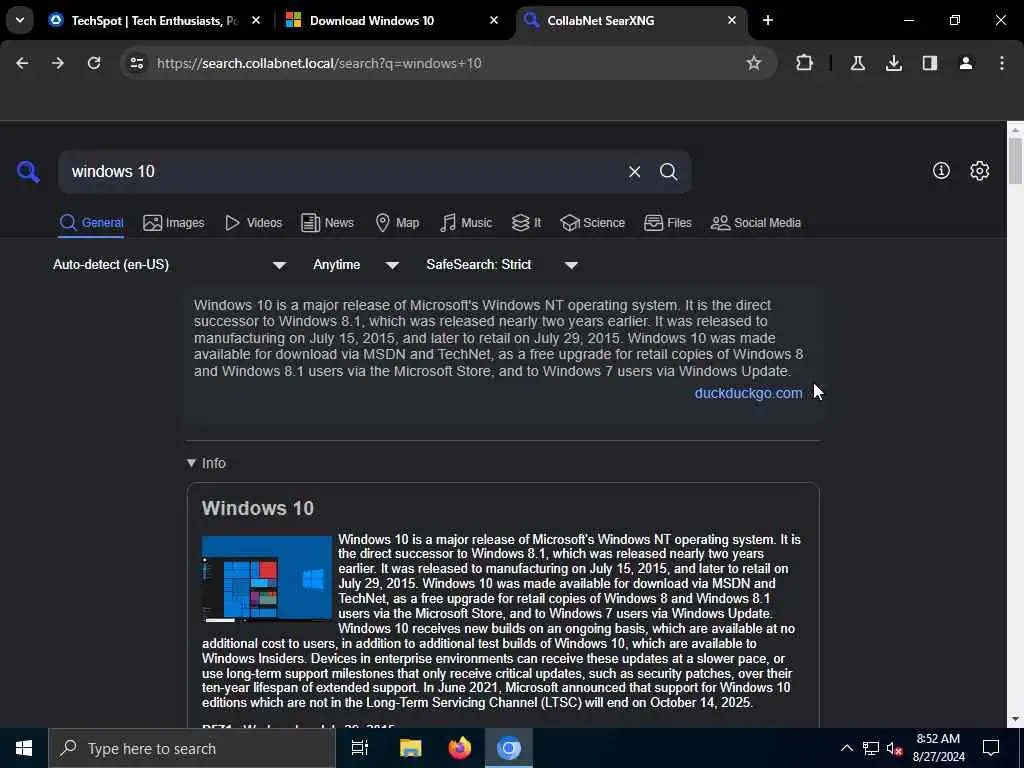Switch to Download Windows 10 tab

coord(392,20)
